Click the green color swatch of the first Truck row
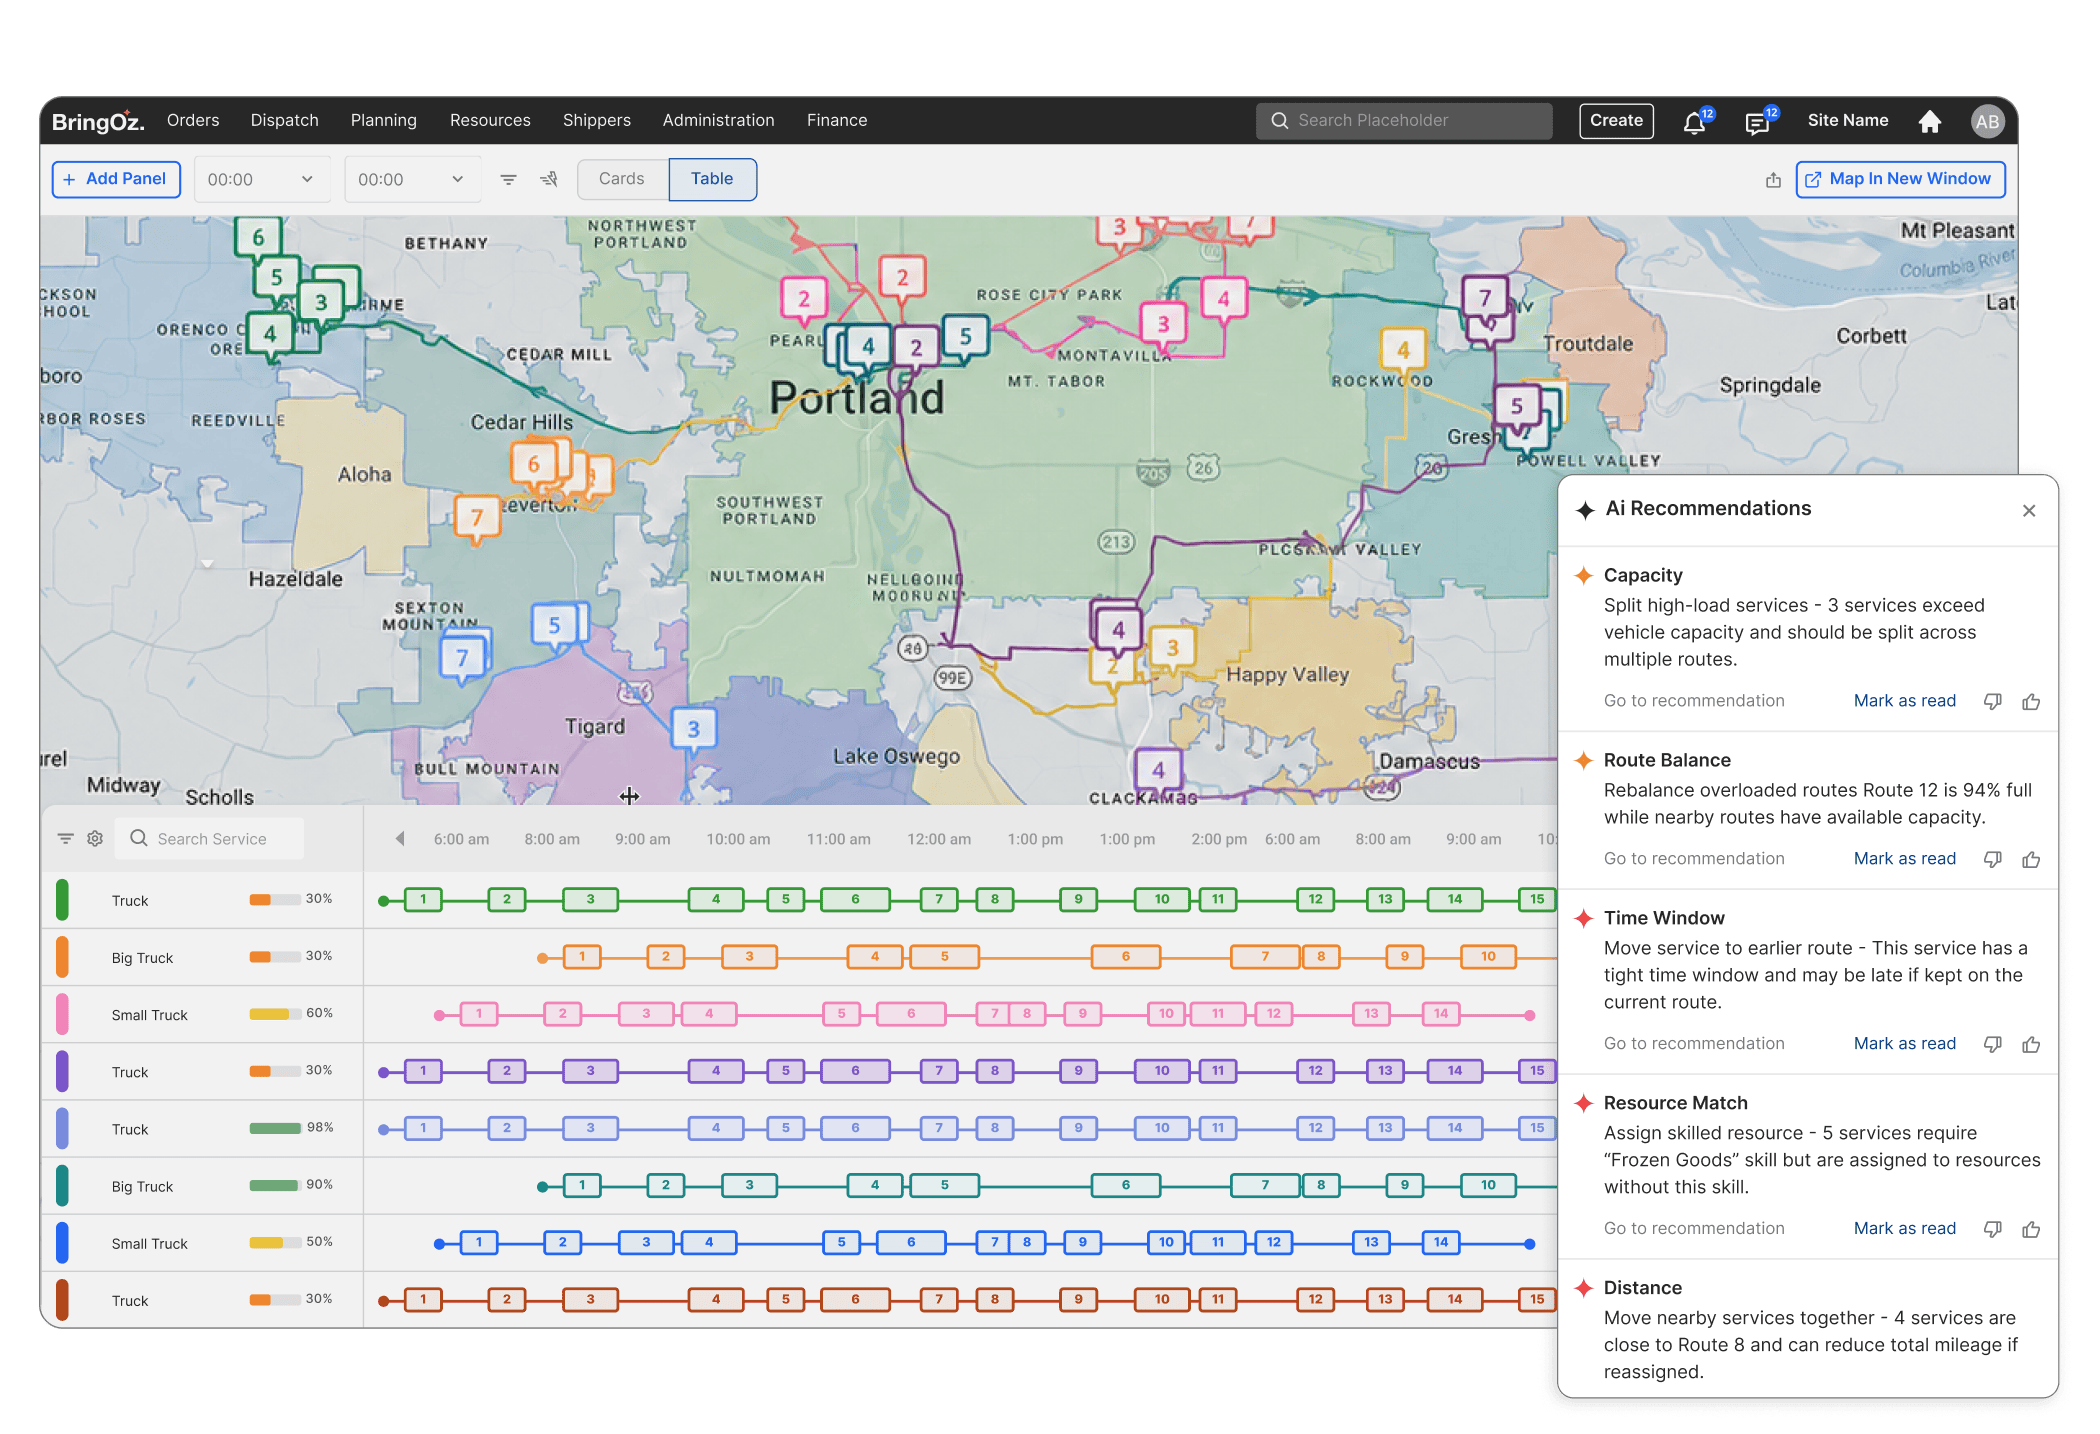The width and height of the screenshot is (2100, 1434). (62, 900)
